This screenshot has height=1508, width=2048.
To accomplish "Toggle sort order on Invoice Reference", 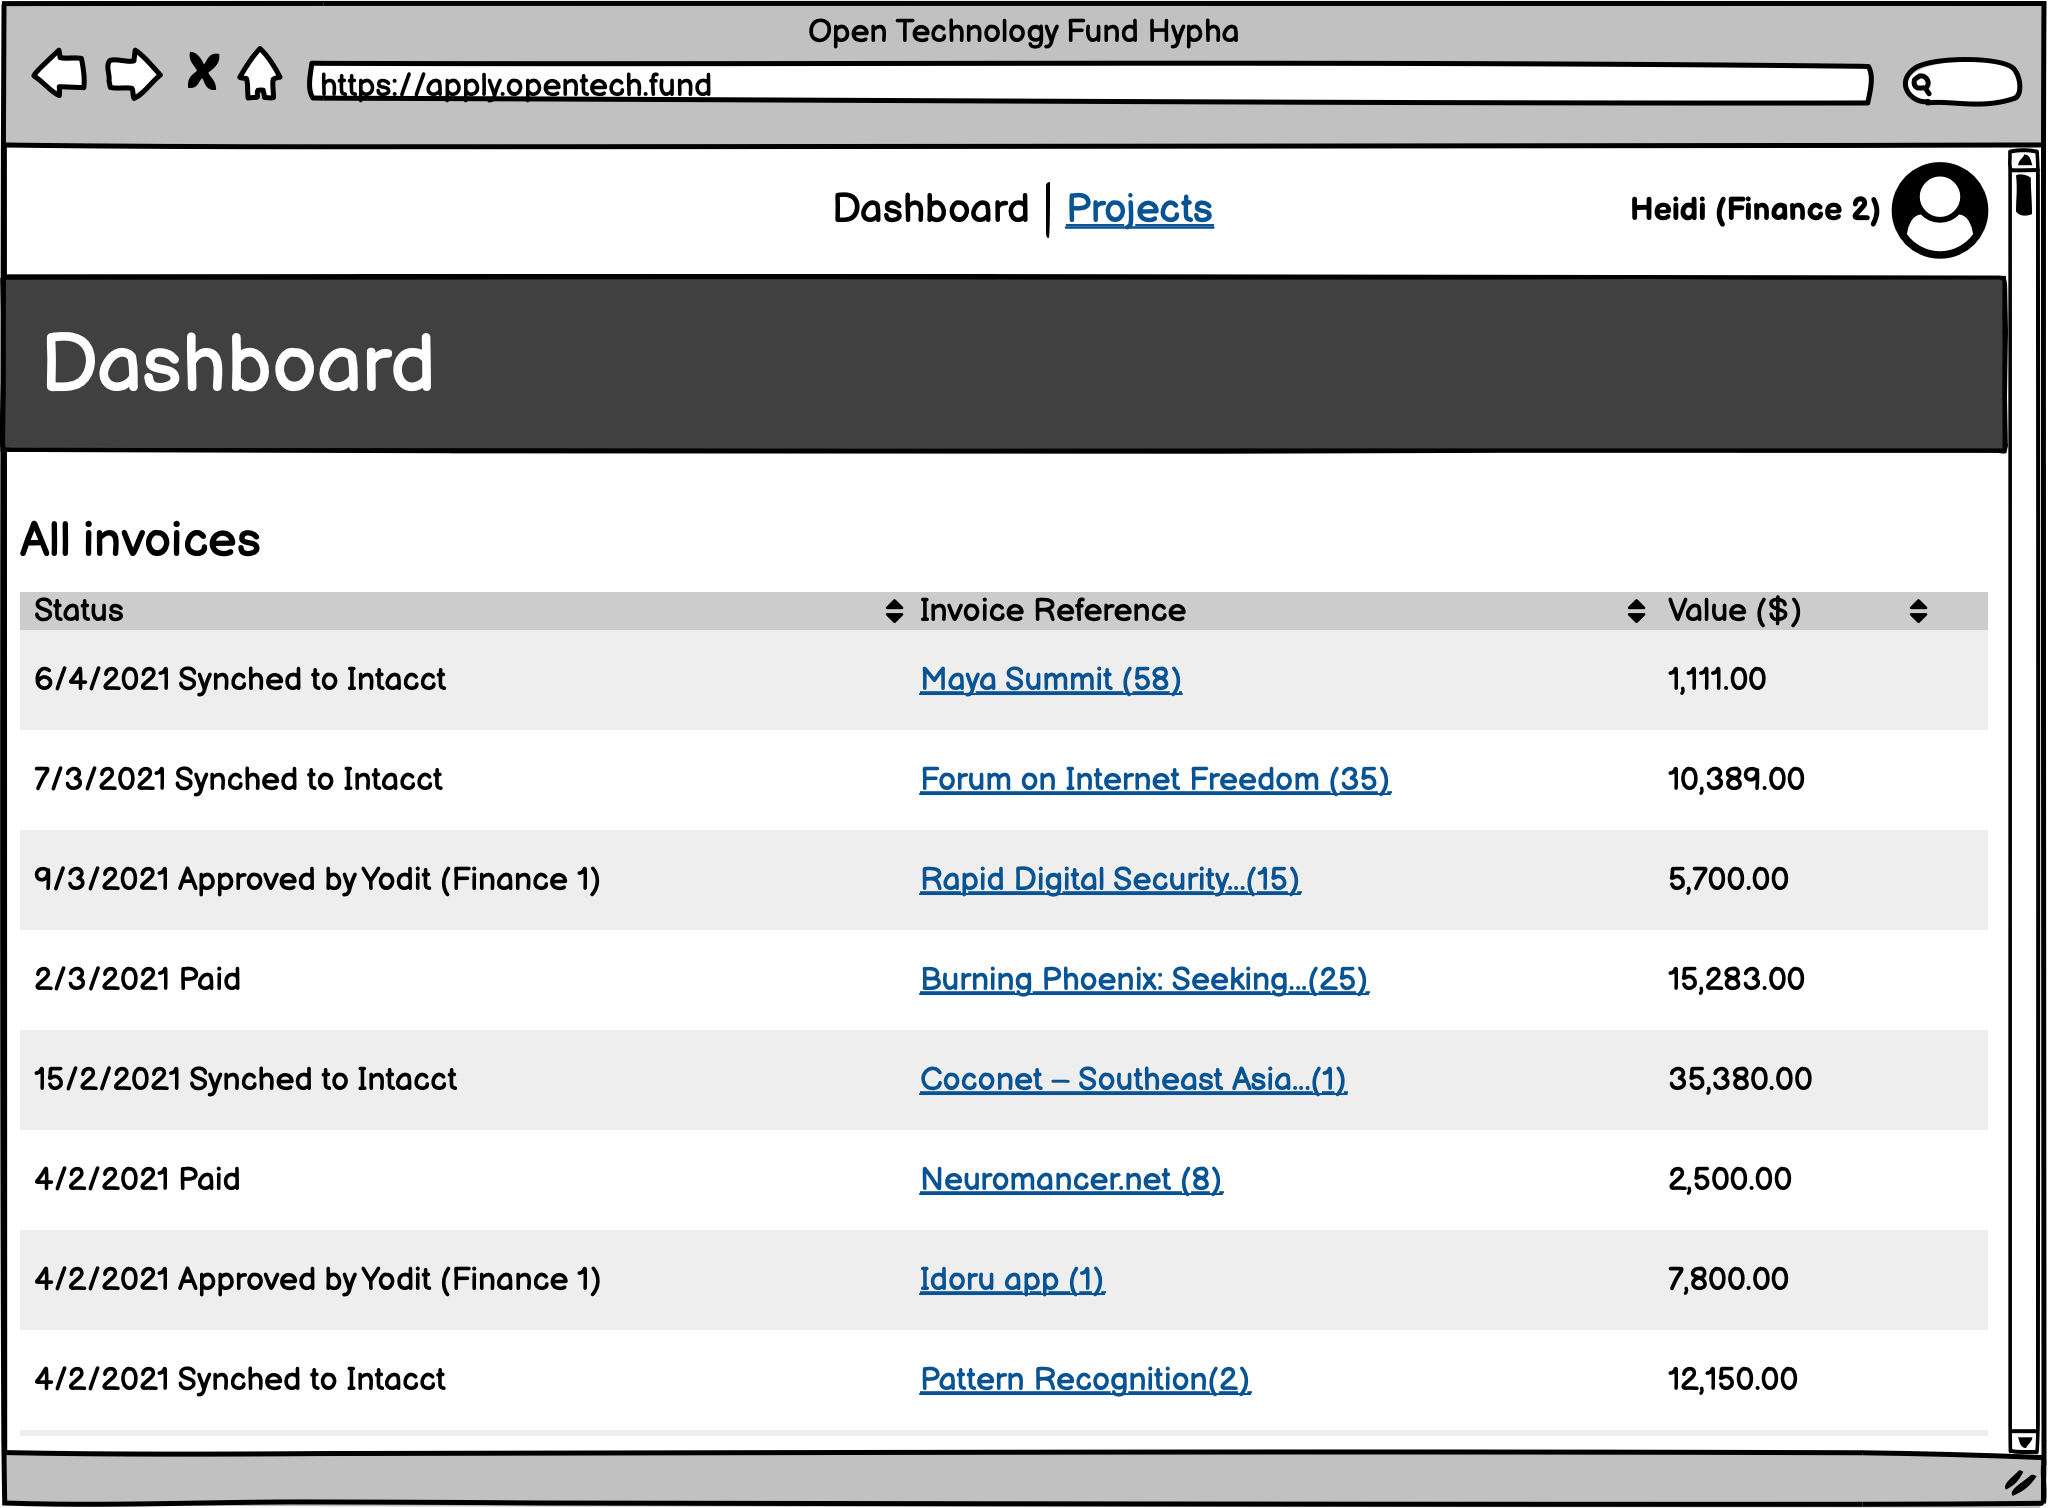I will pyautogui.click(x=1637, y=610).
